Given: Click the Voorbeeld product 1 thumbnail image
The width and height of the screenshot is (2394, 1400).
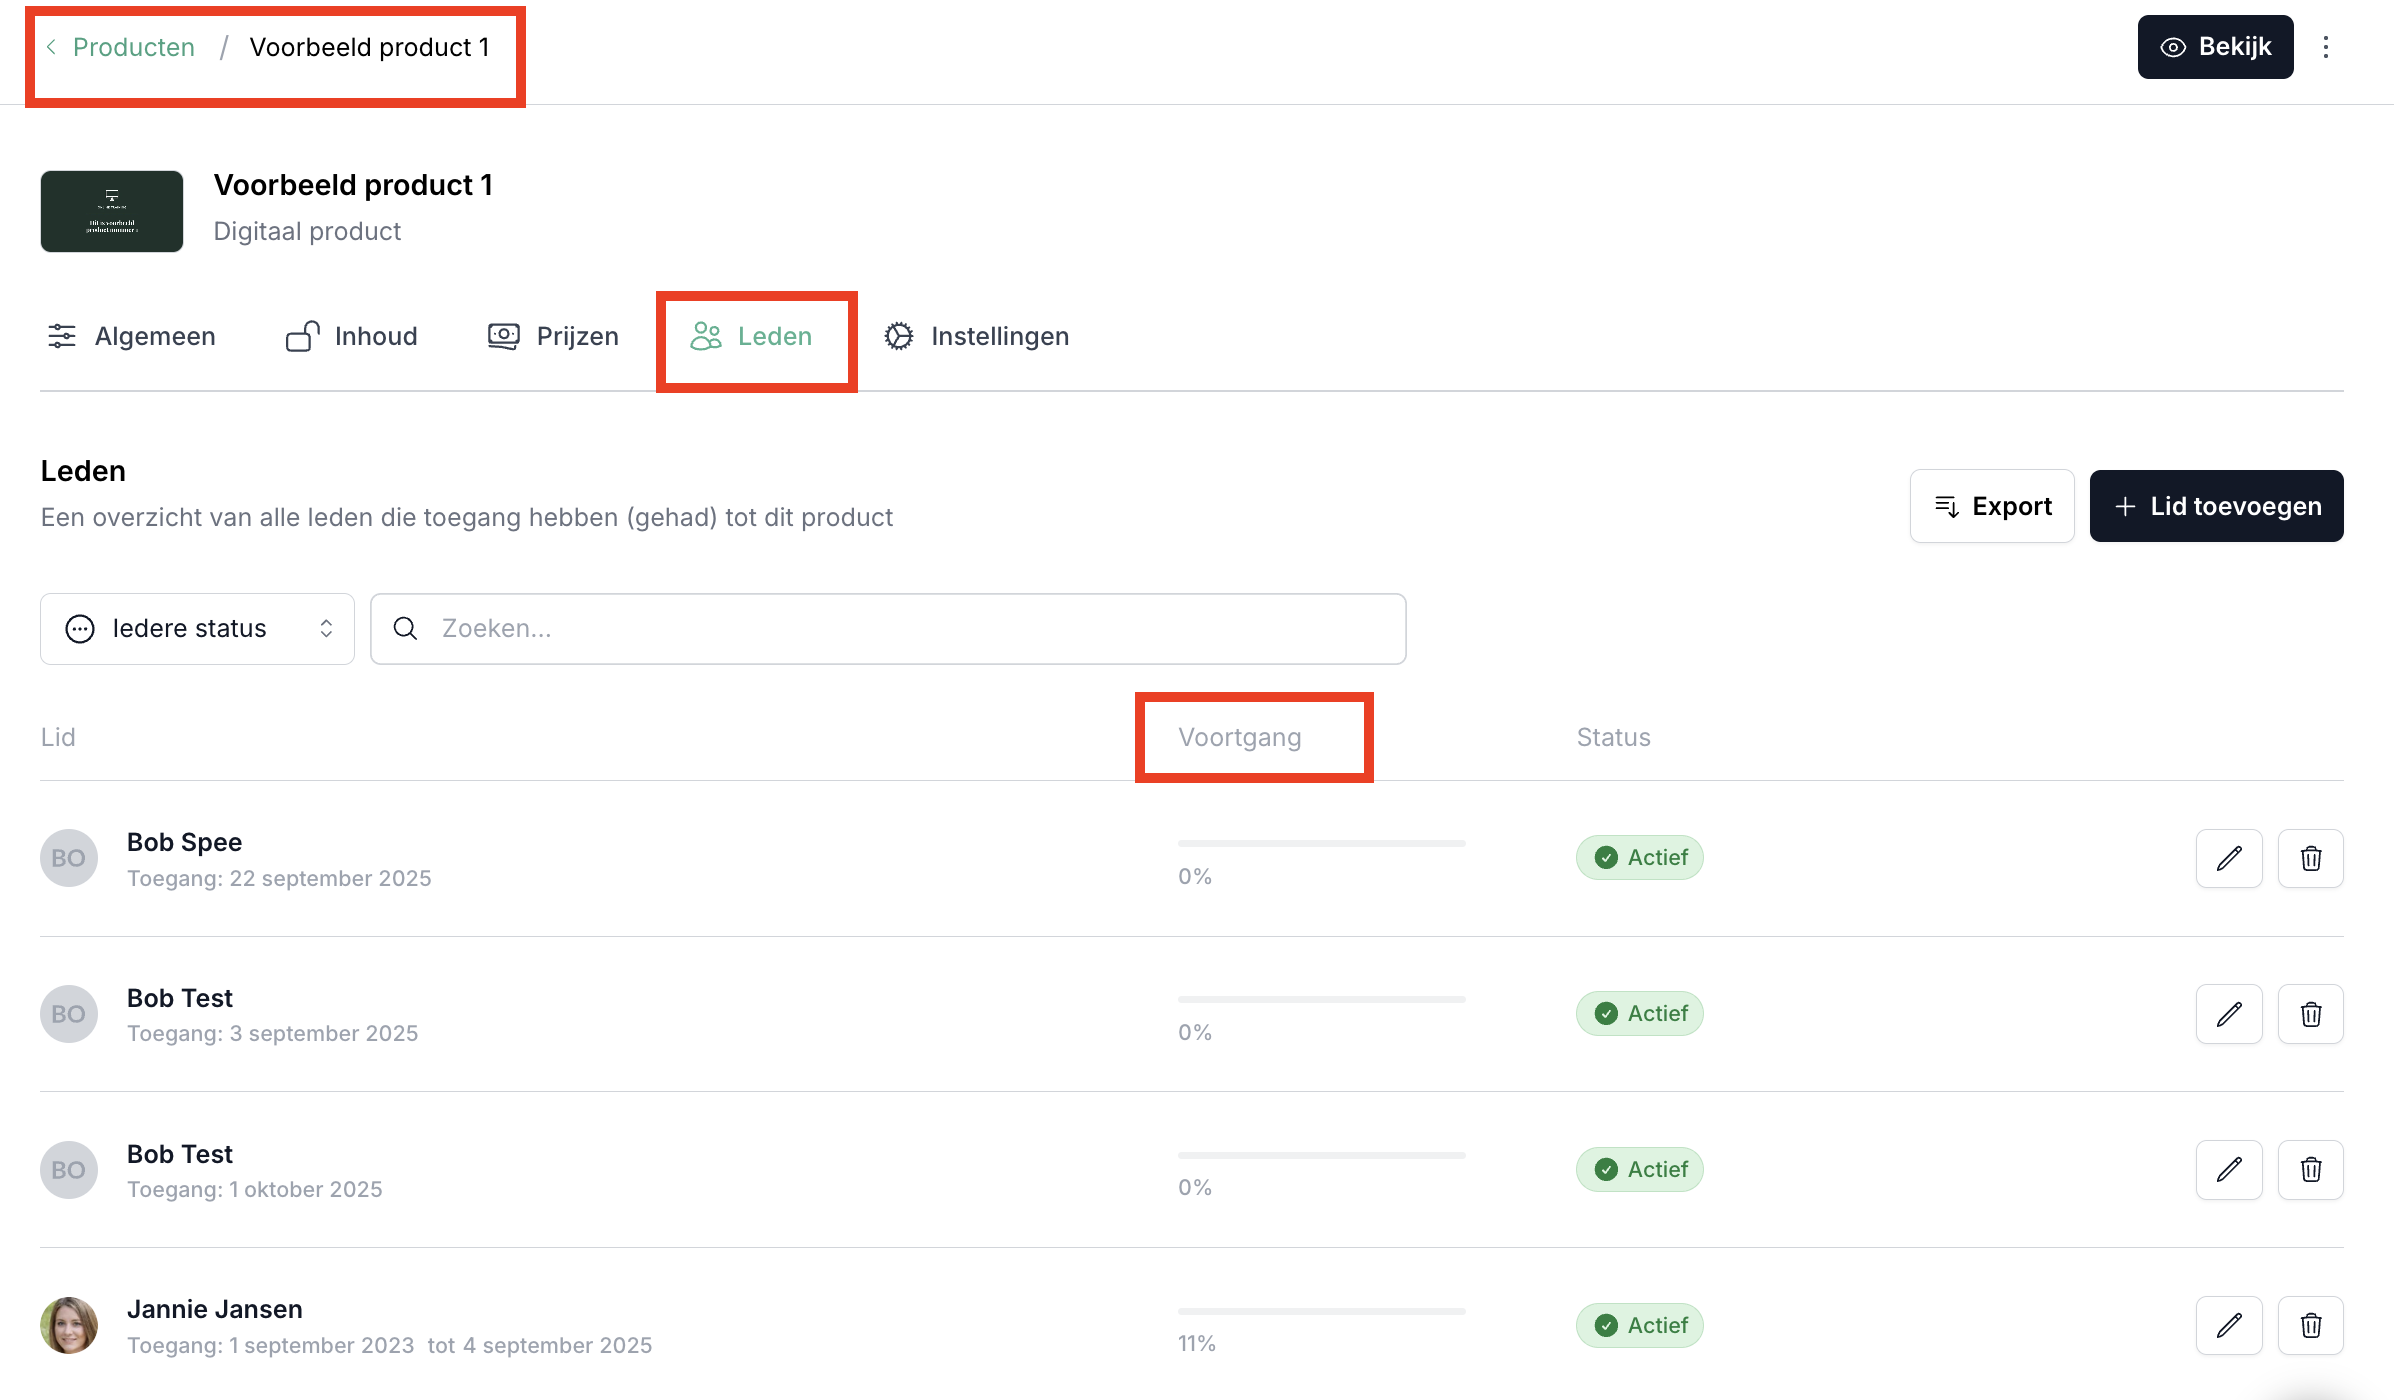Looking at the screenshot, I should click(x=112, y=211).
